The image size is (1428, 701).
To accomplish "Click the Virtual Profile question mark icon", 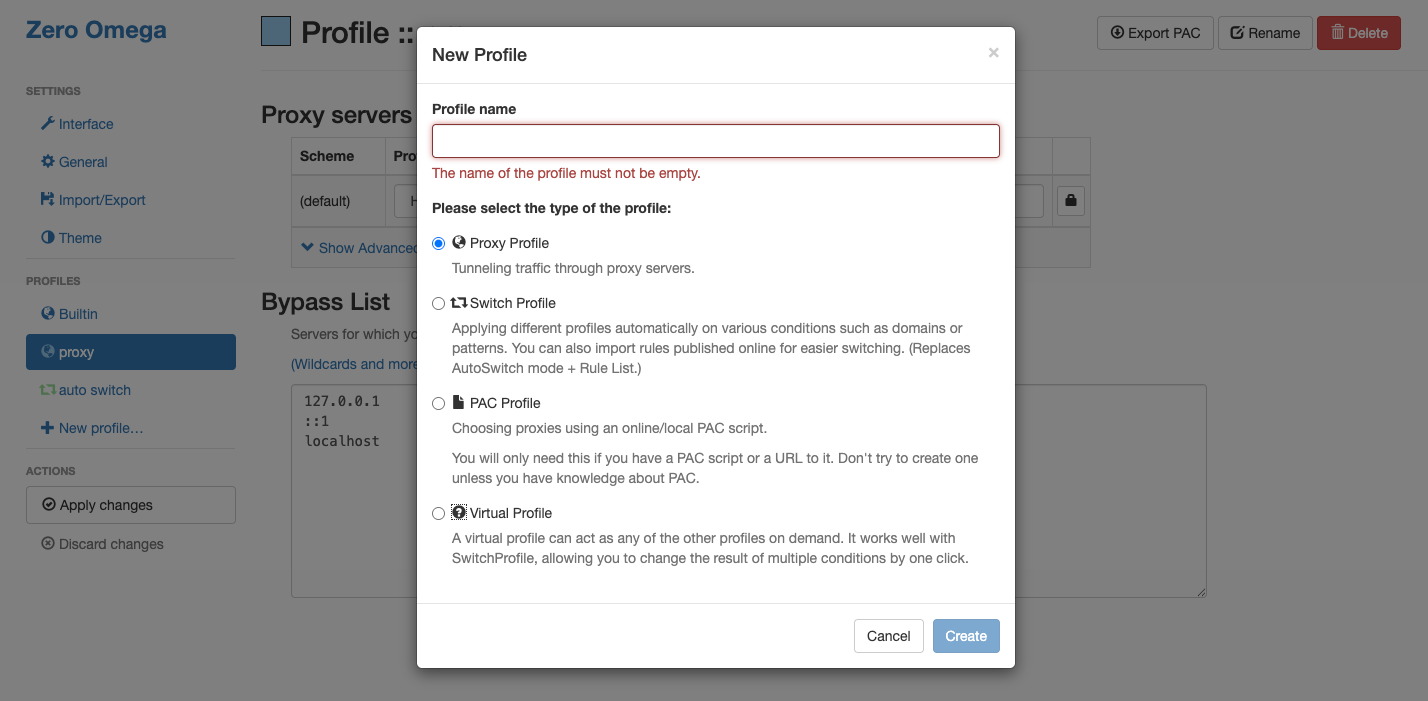I will pyautogui.click(x=459, y=513).
